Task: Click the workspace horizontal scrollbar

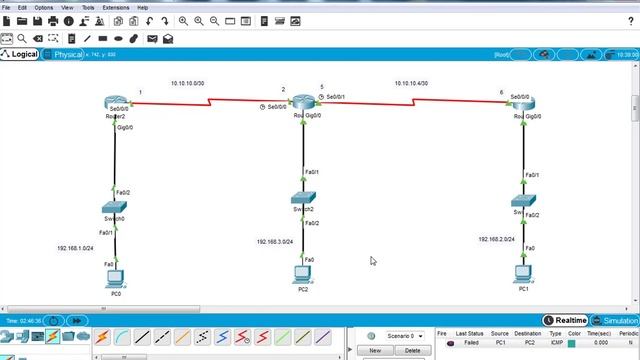Action: pos(103,309)
